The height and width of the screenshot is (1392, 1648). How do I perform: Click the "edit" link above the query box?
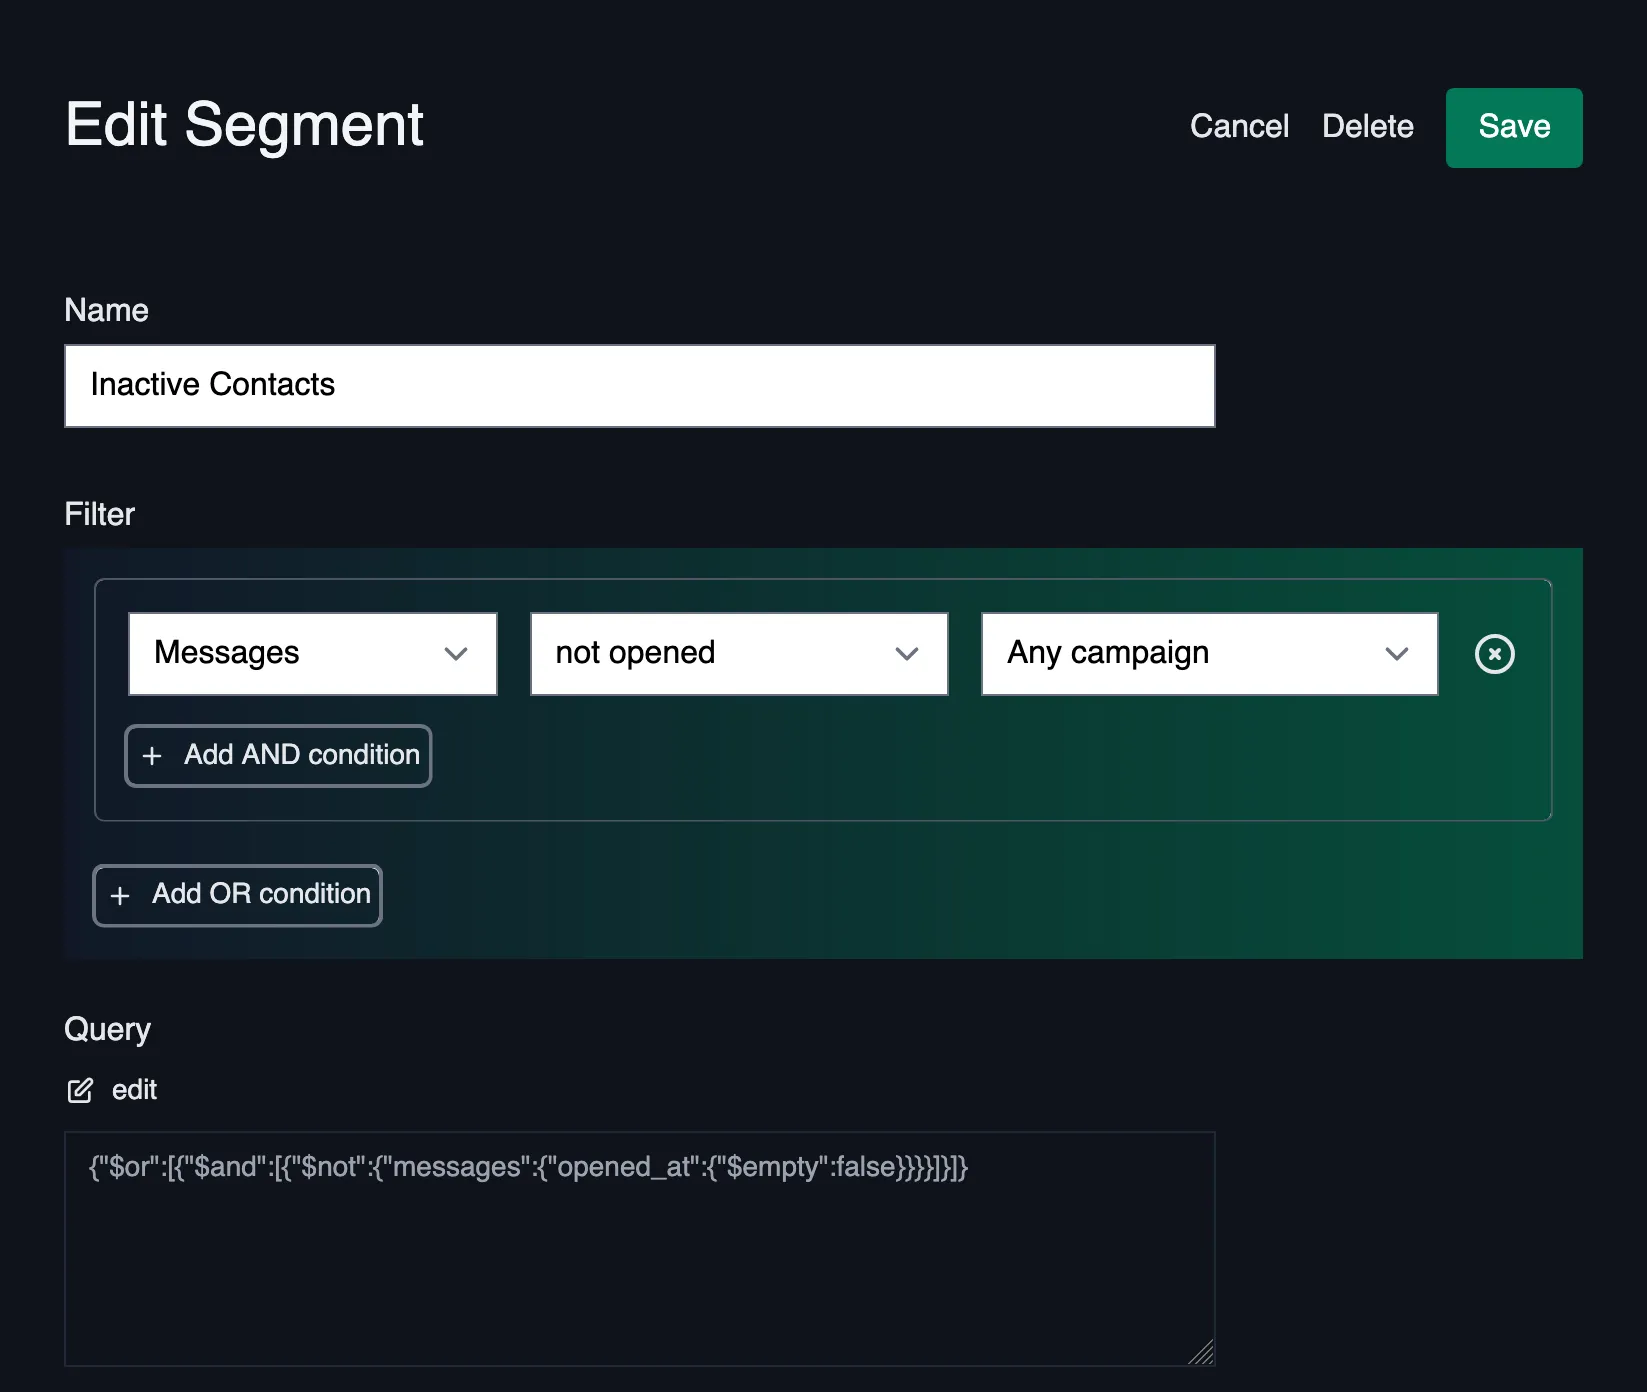pos(134,1089)
